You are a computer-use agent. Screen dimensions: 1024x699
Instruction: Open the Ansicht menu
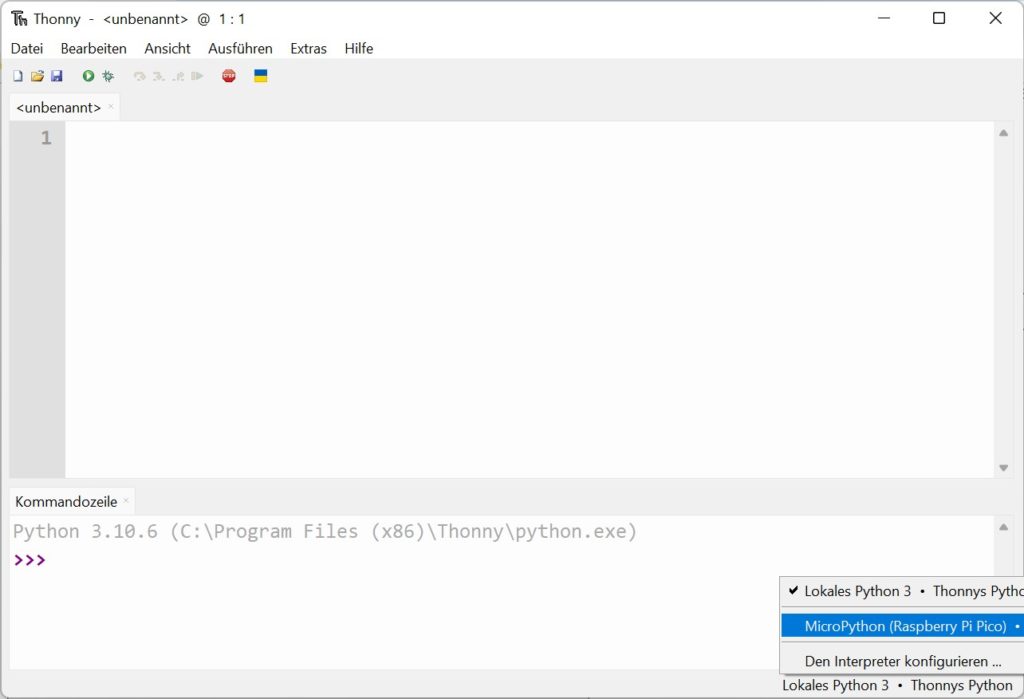point(167,48)
